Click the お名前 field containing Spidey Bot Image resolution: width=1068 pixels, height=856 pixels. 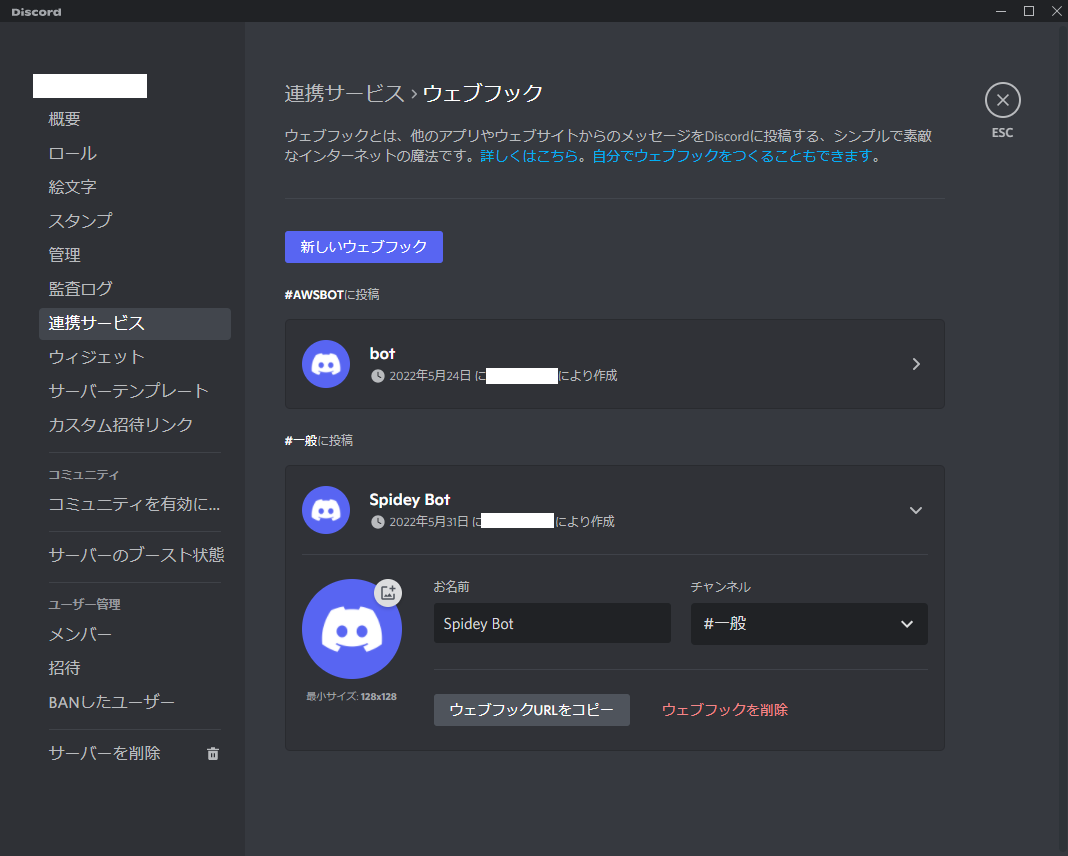[x=552, y=623]
